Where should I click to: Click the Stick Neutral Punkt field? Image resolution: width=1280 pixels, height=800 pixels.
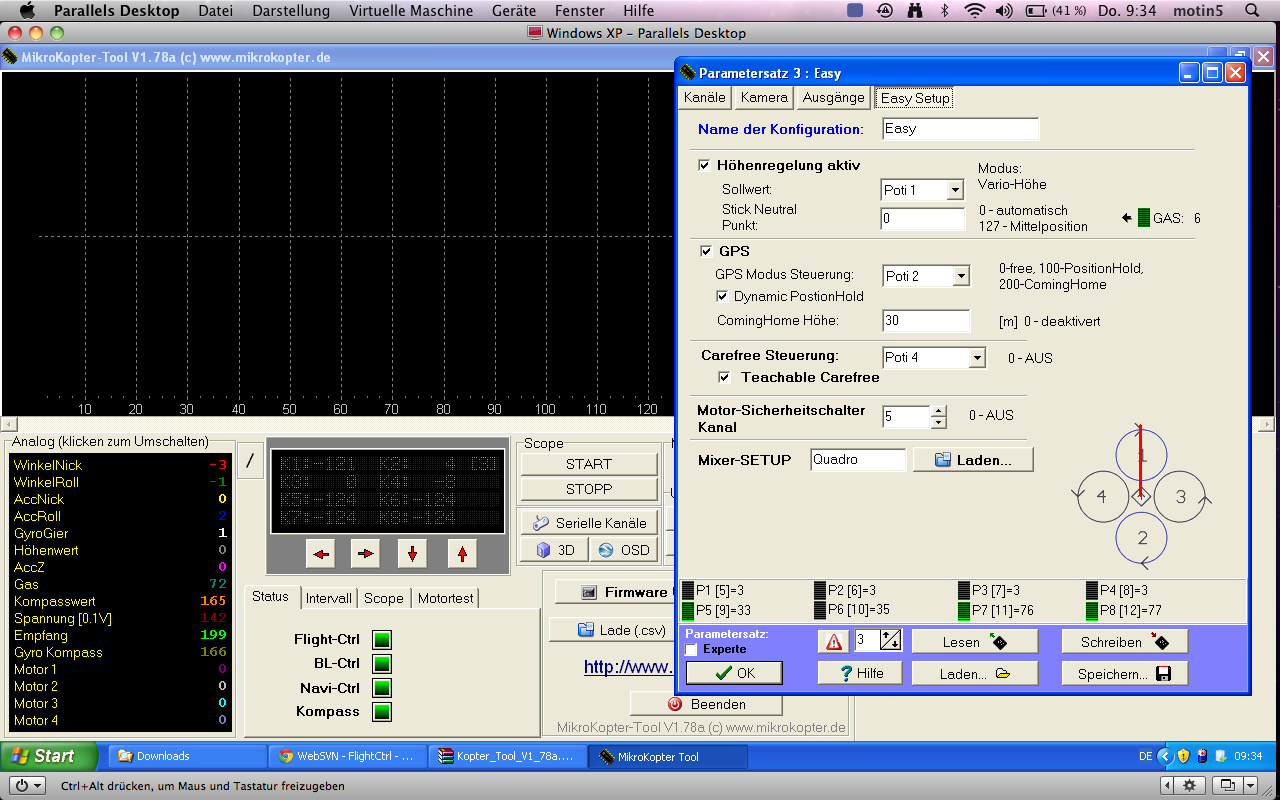(922, 218)
